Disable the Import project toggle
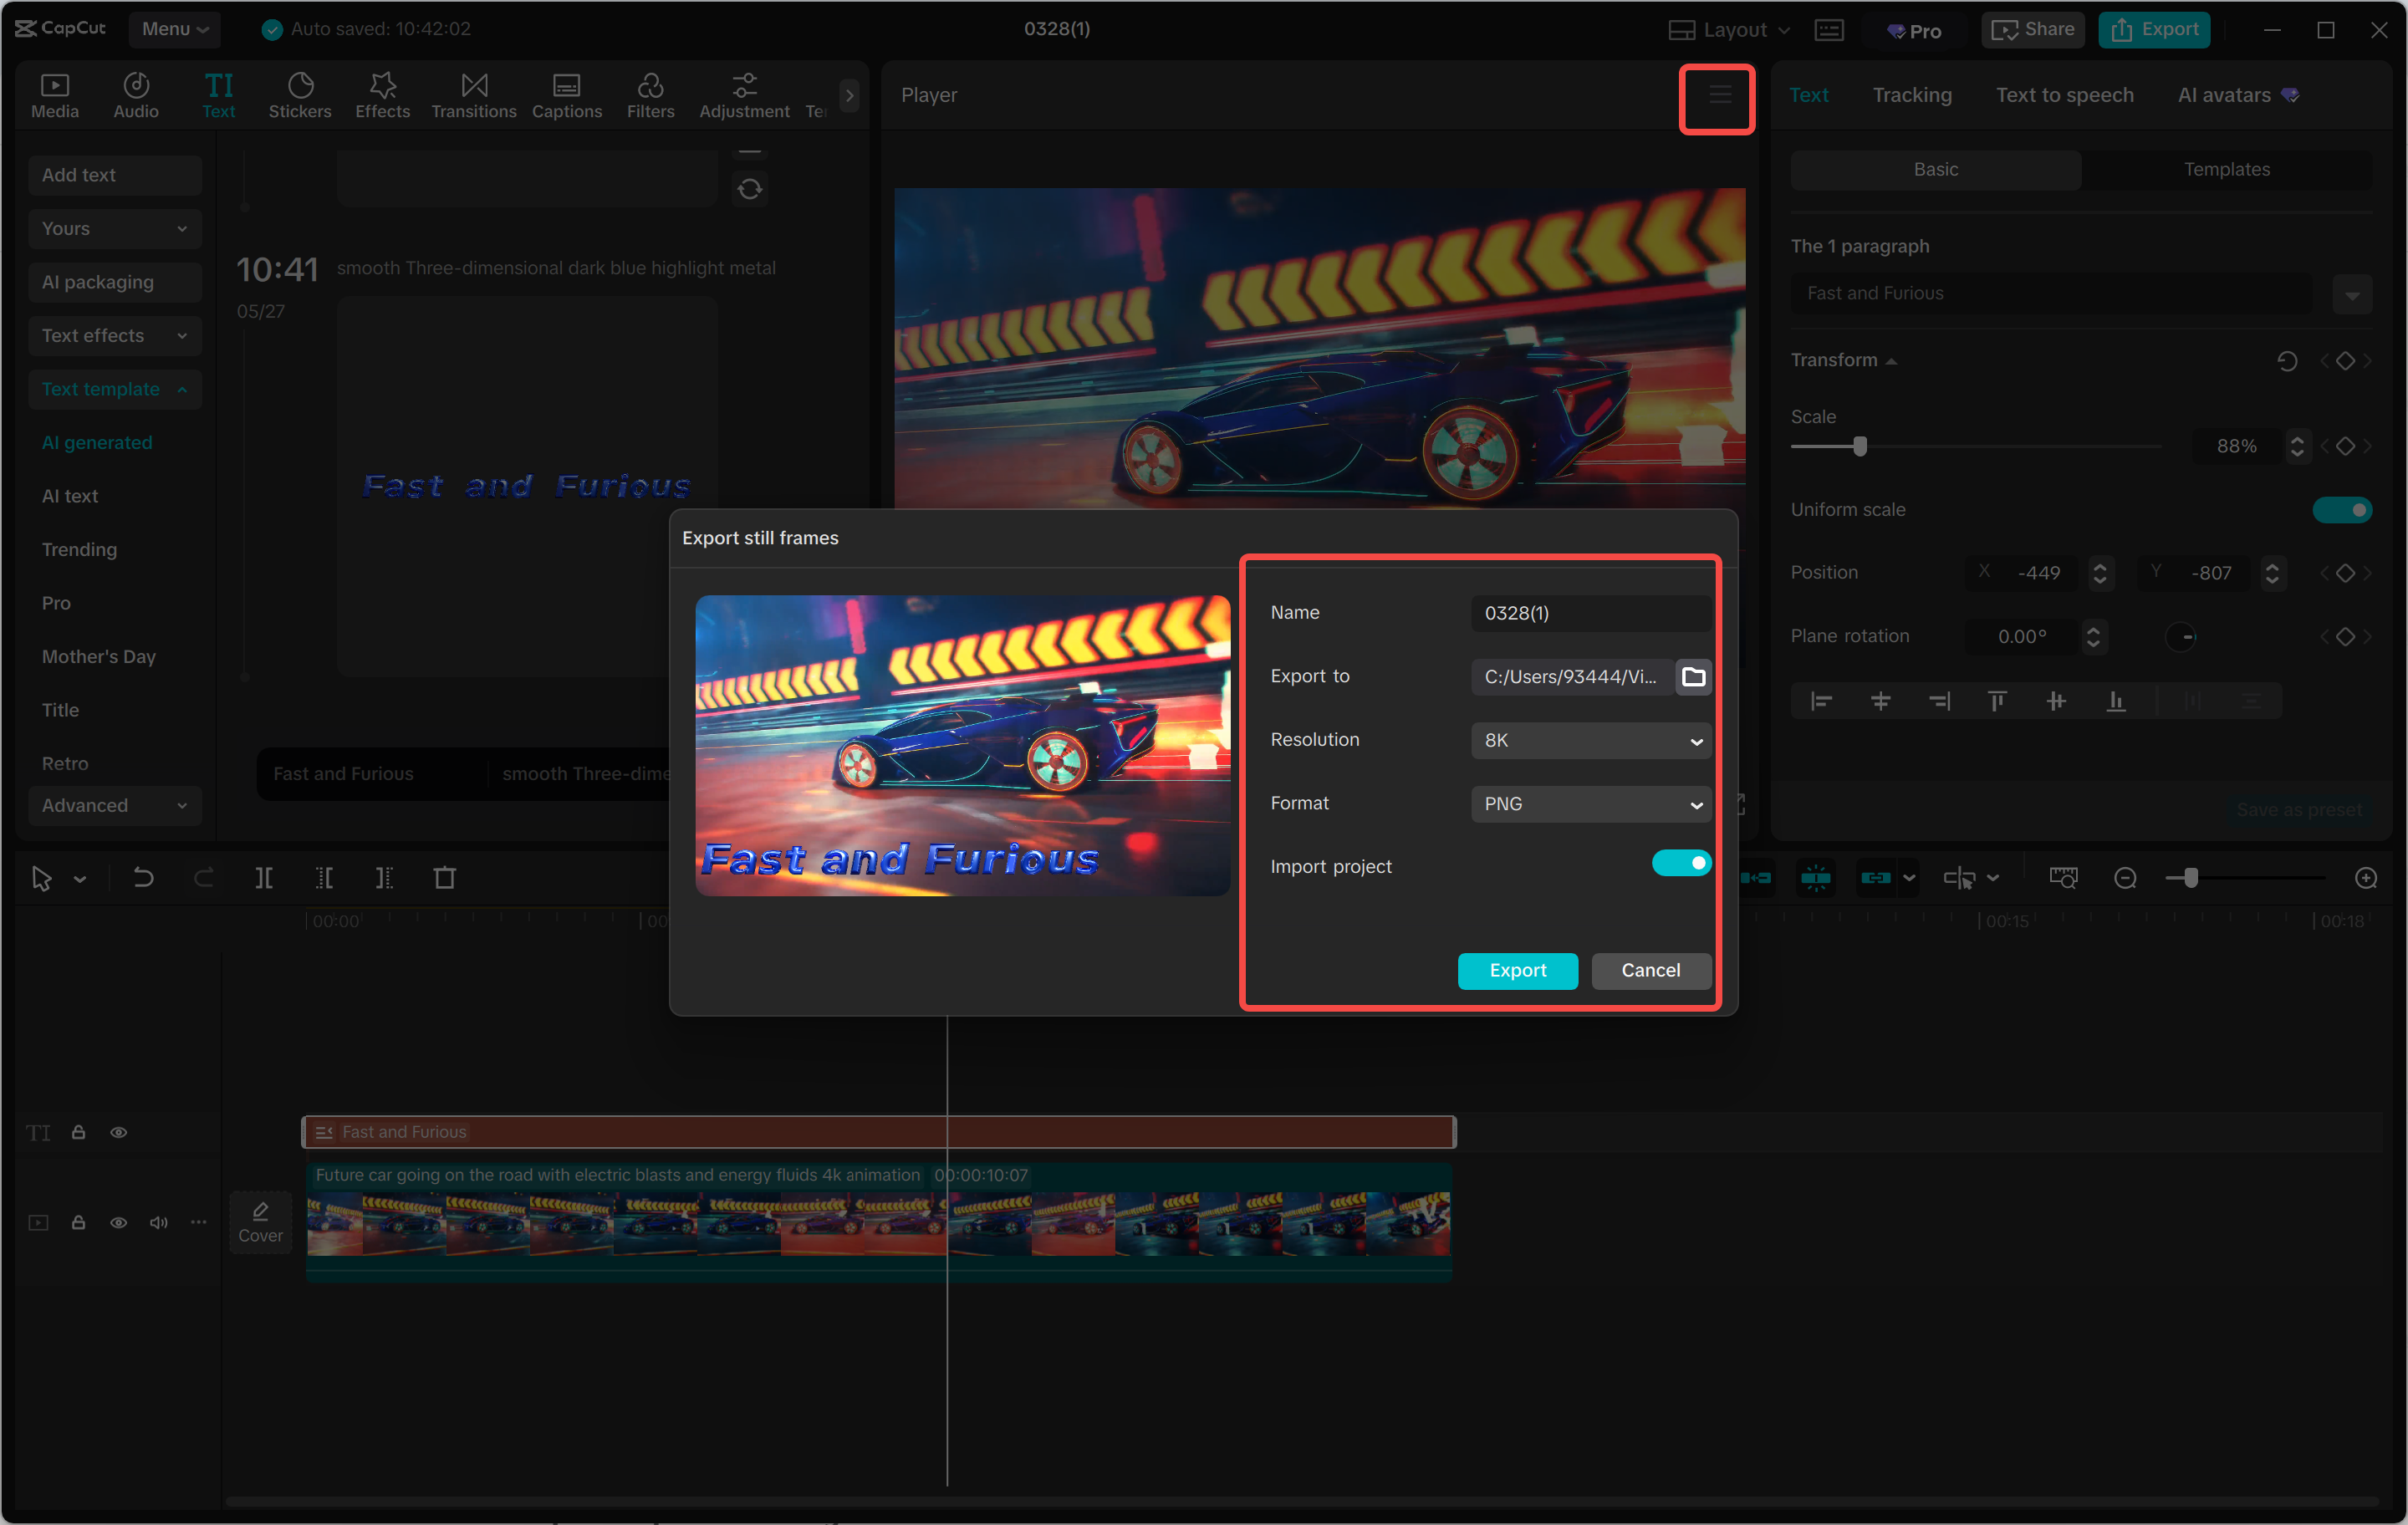2408x1525 pixels. (1681, 863)
